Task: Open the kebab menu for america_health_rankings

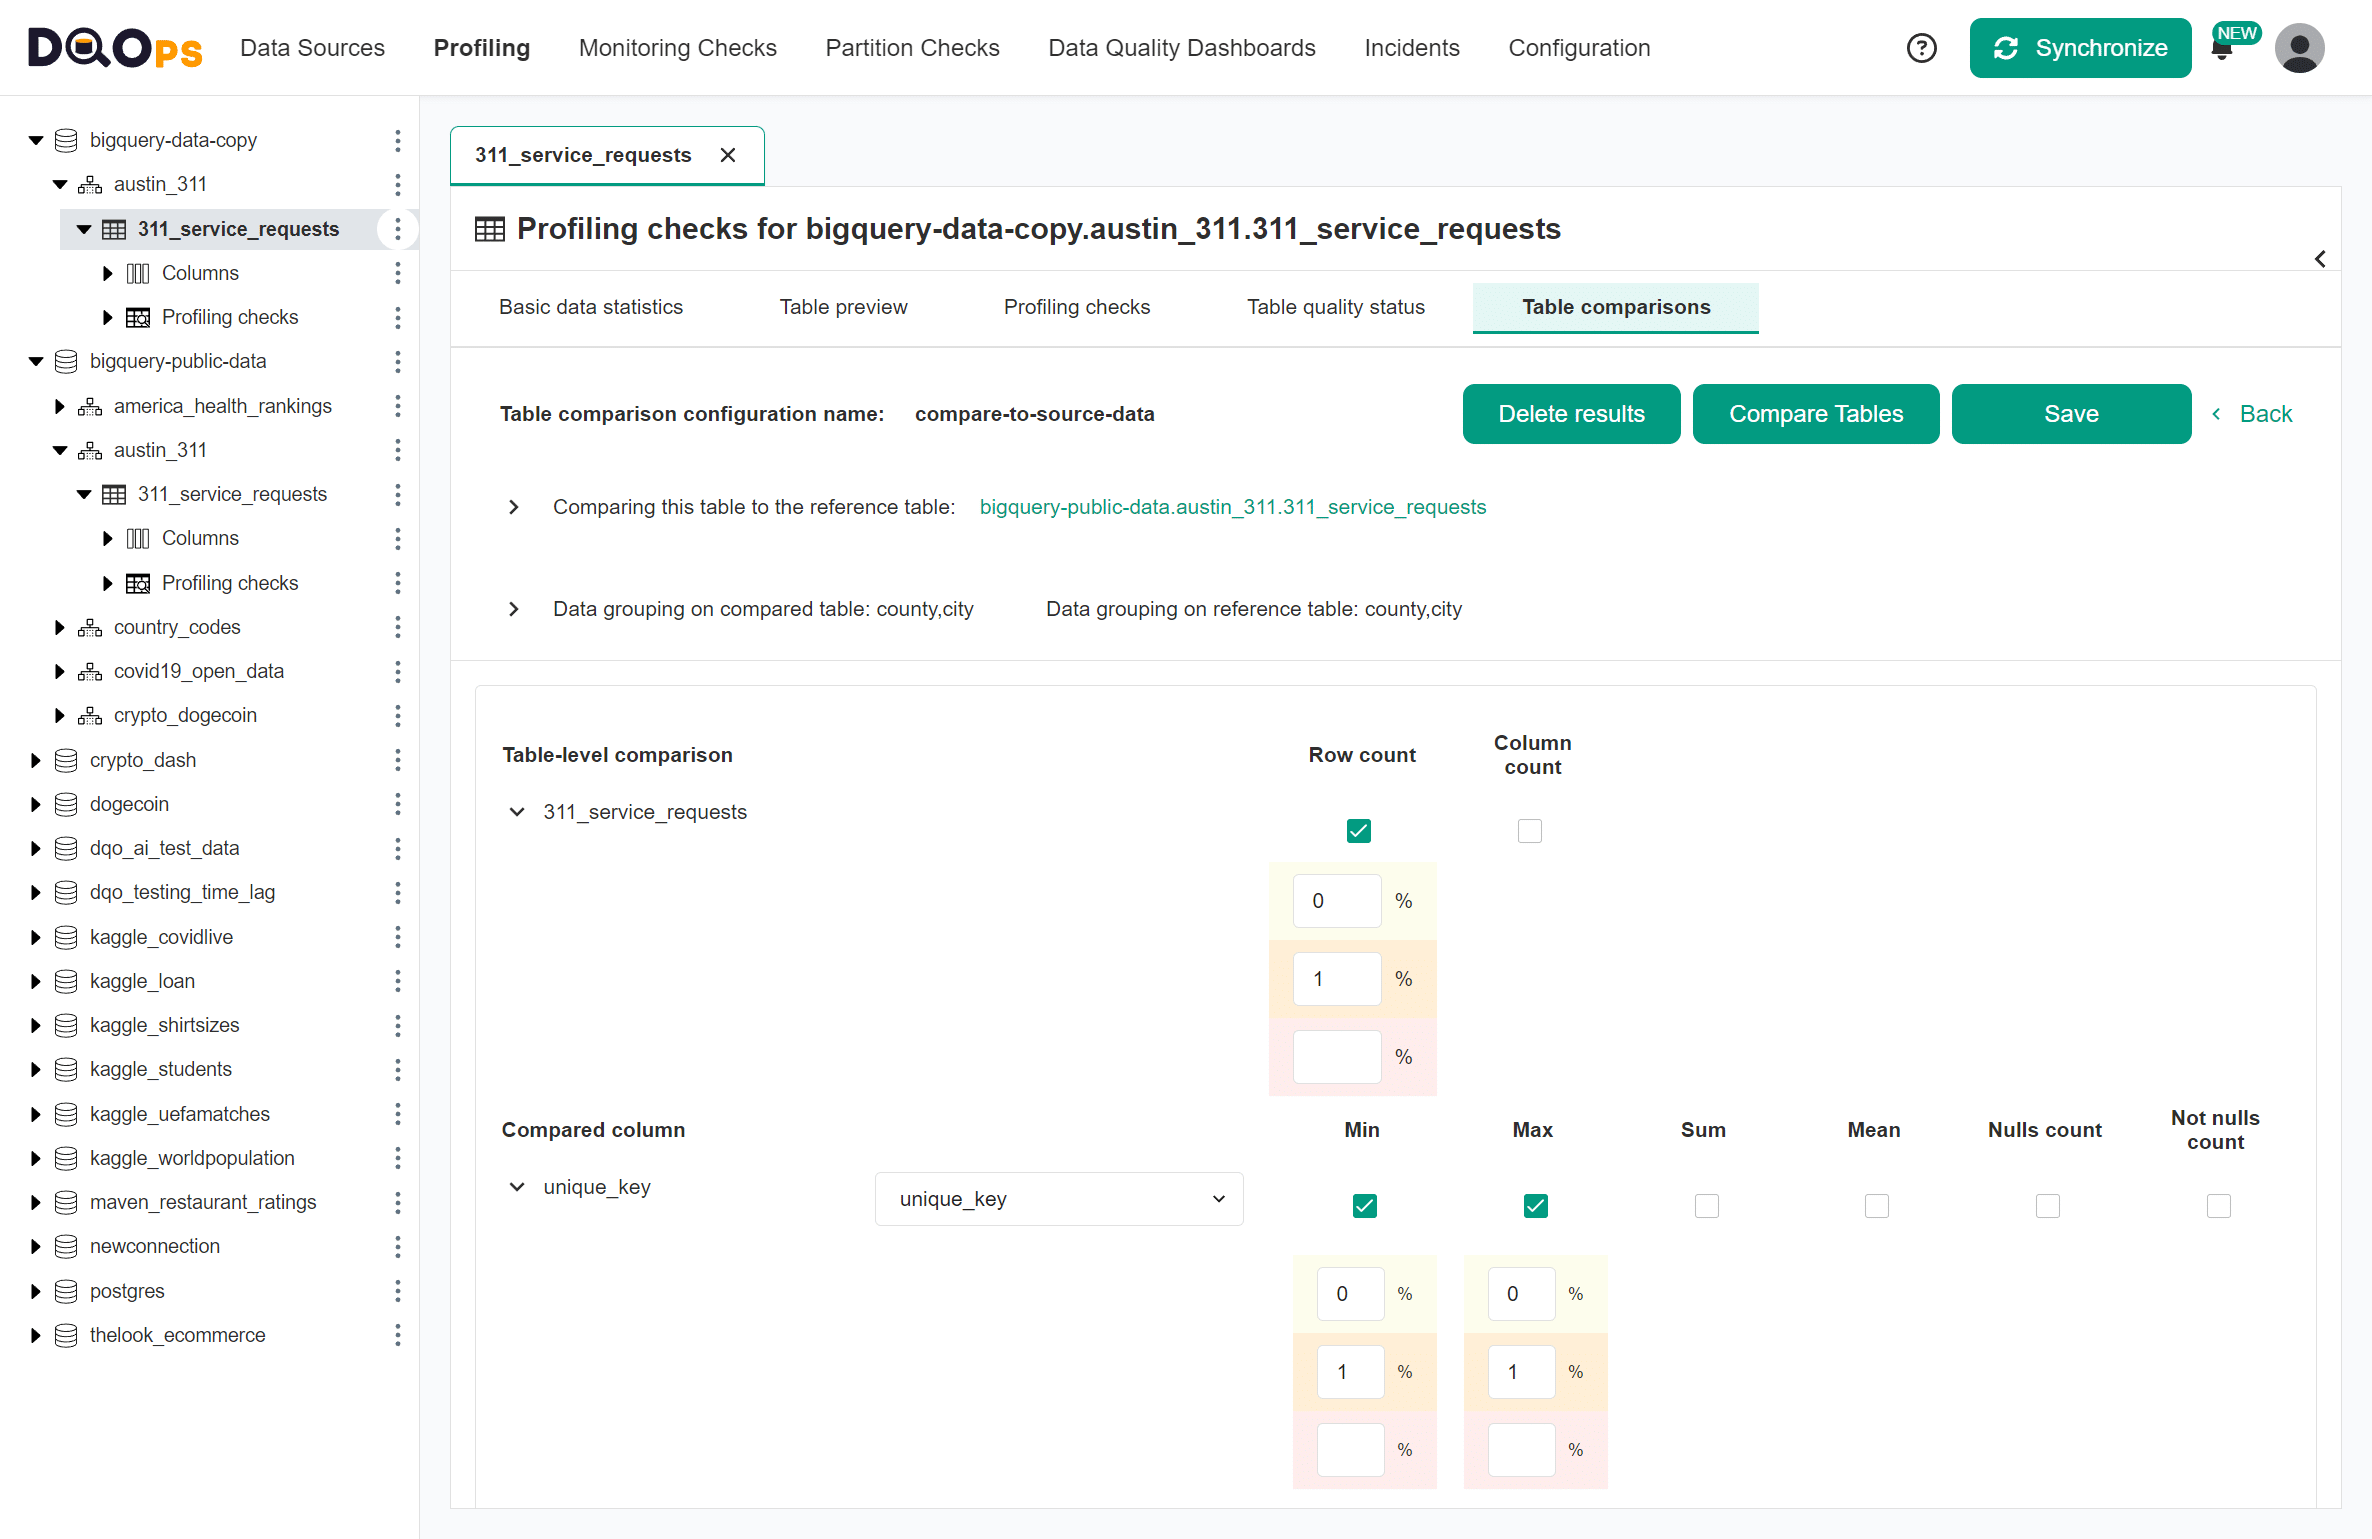Action: pyautogui.click(x=397, y=406)
